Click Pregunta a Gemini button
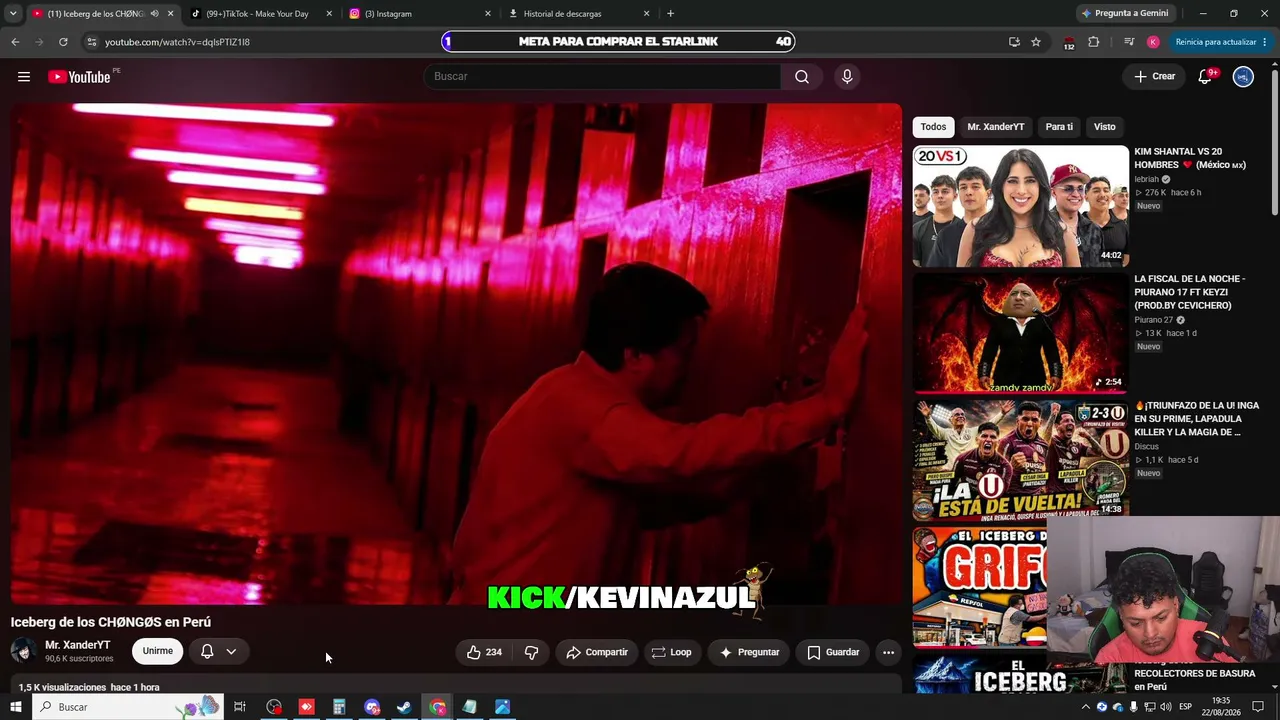 [1124, 14]
